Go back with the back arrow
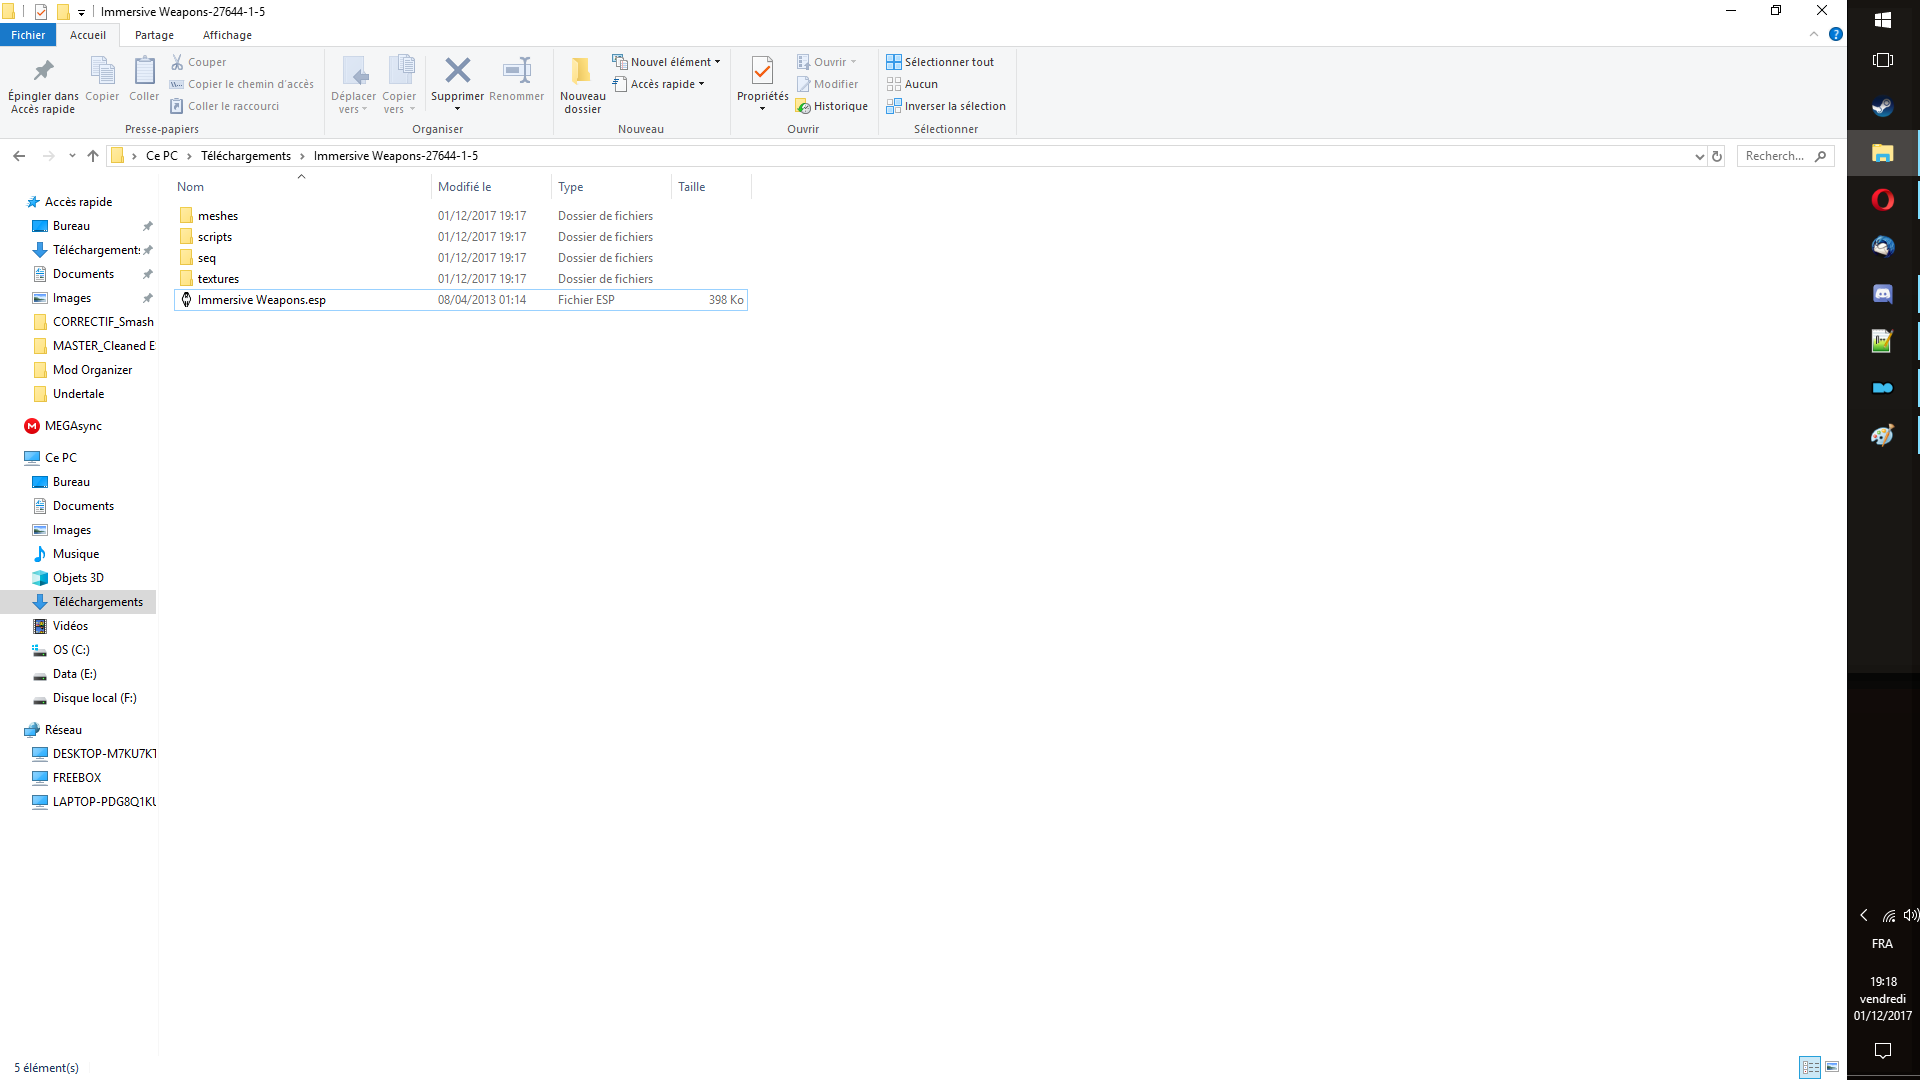Image resolution: width=1920 pixels, height=1080 pixels. pyautogui.click(x=19, y=156)
